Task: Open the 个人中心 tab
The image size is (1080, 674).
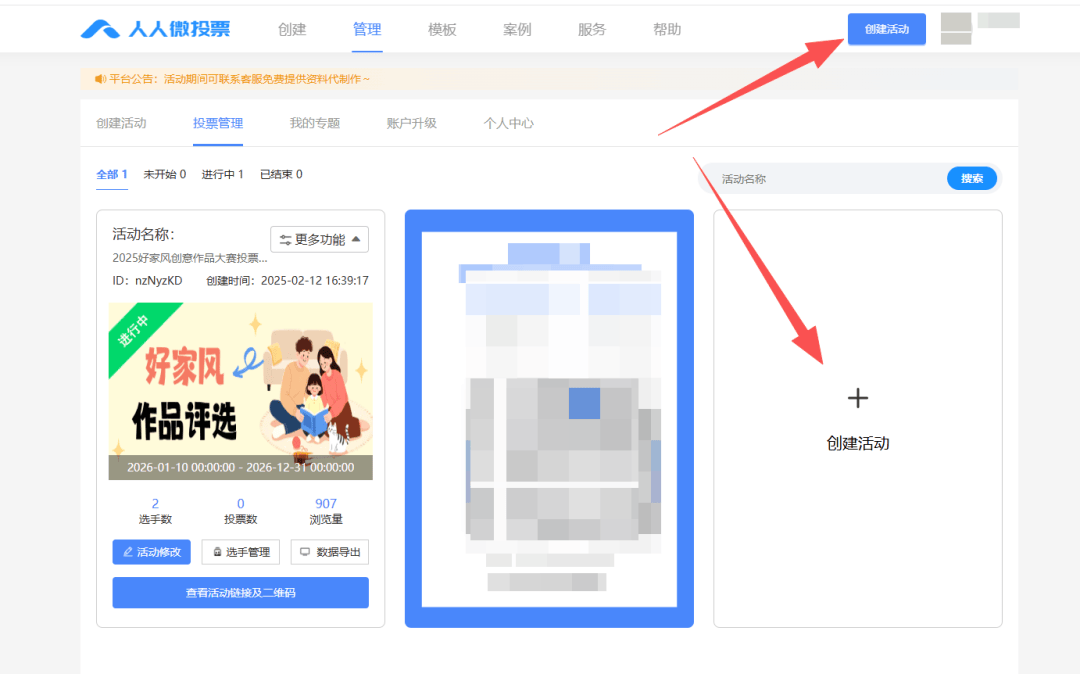Action: click(x=509, y=123)
